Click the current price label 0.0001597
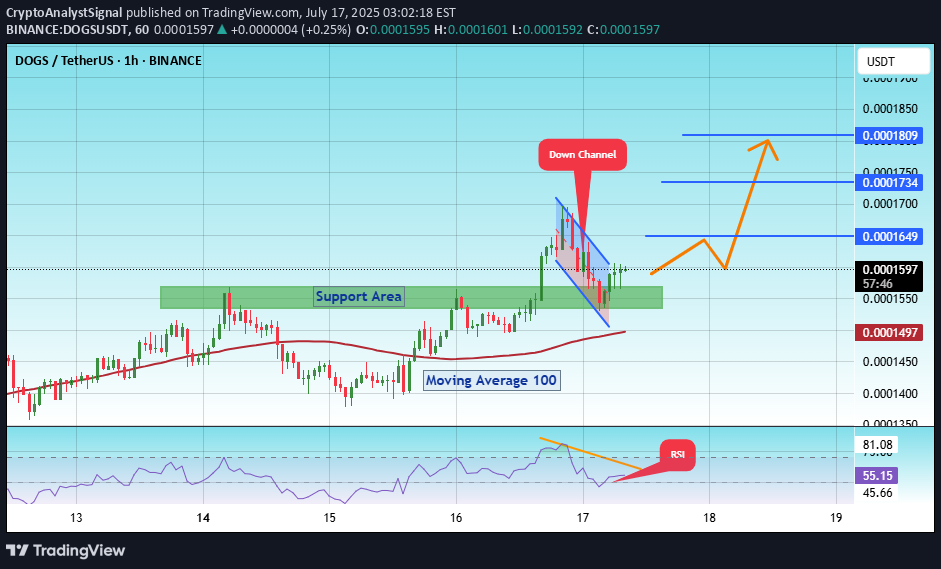 pos(889,269)
